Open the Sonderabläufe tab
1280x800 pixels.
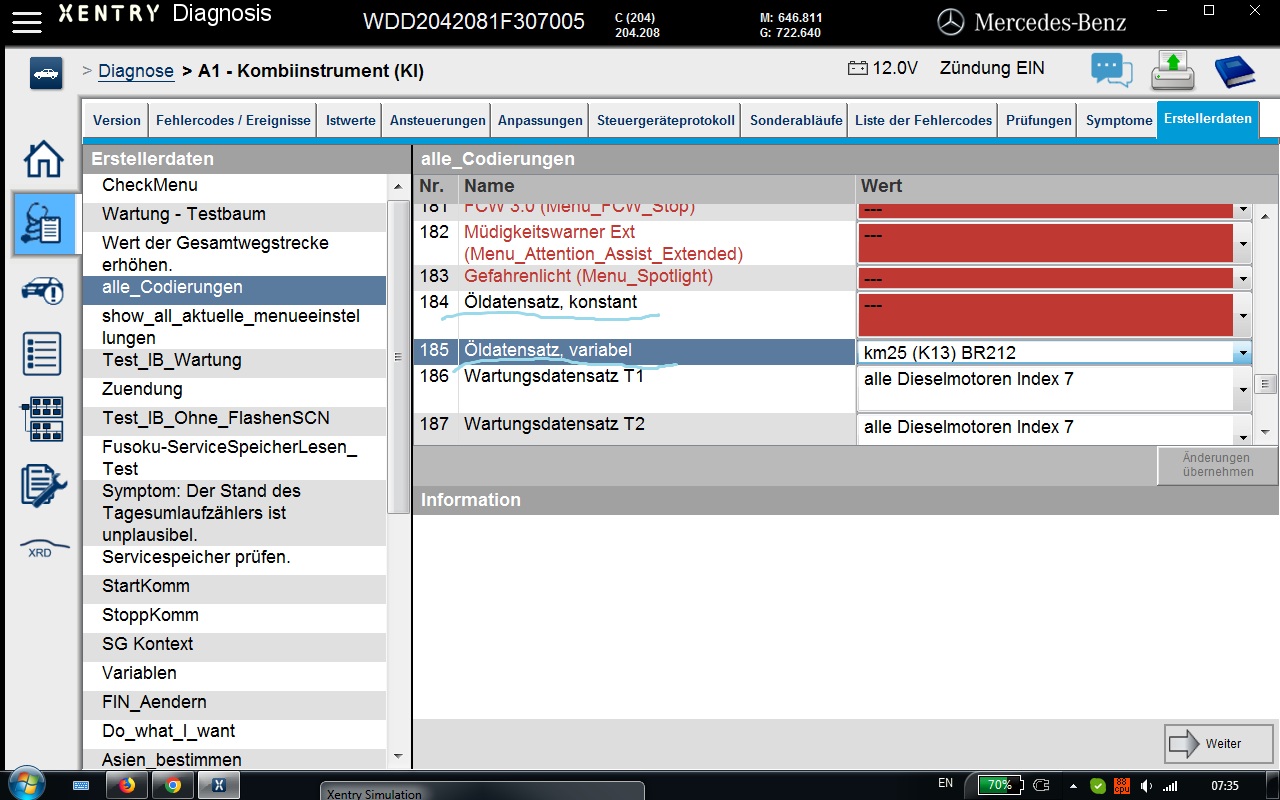[x=797, y=120]
